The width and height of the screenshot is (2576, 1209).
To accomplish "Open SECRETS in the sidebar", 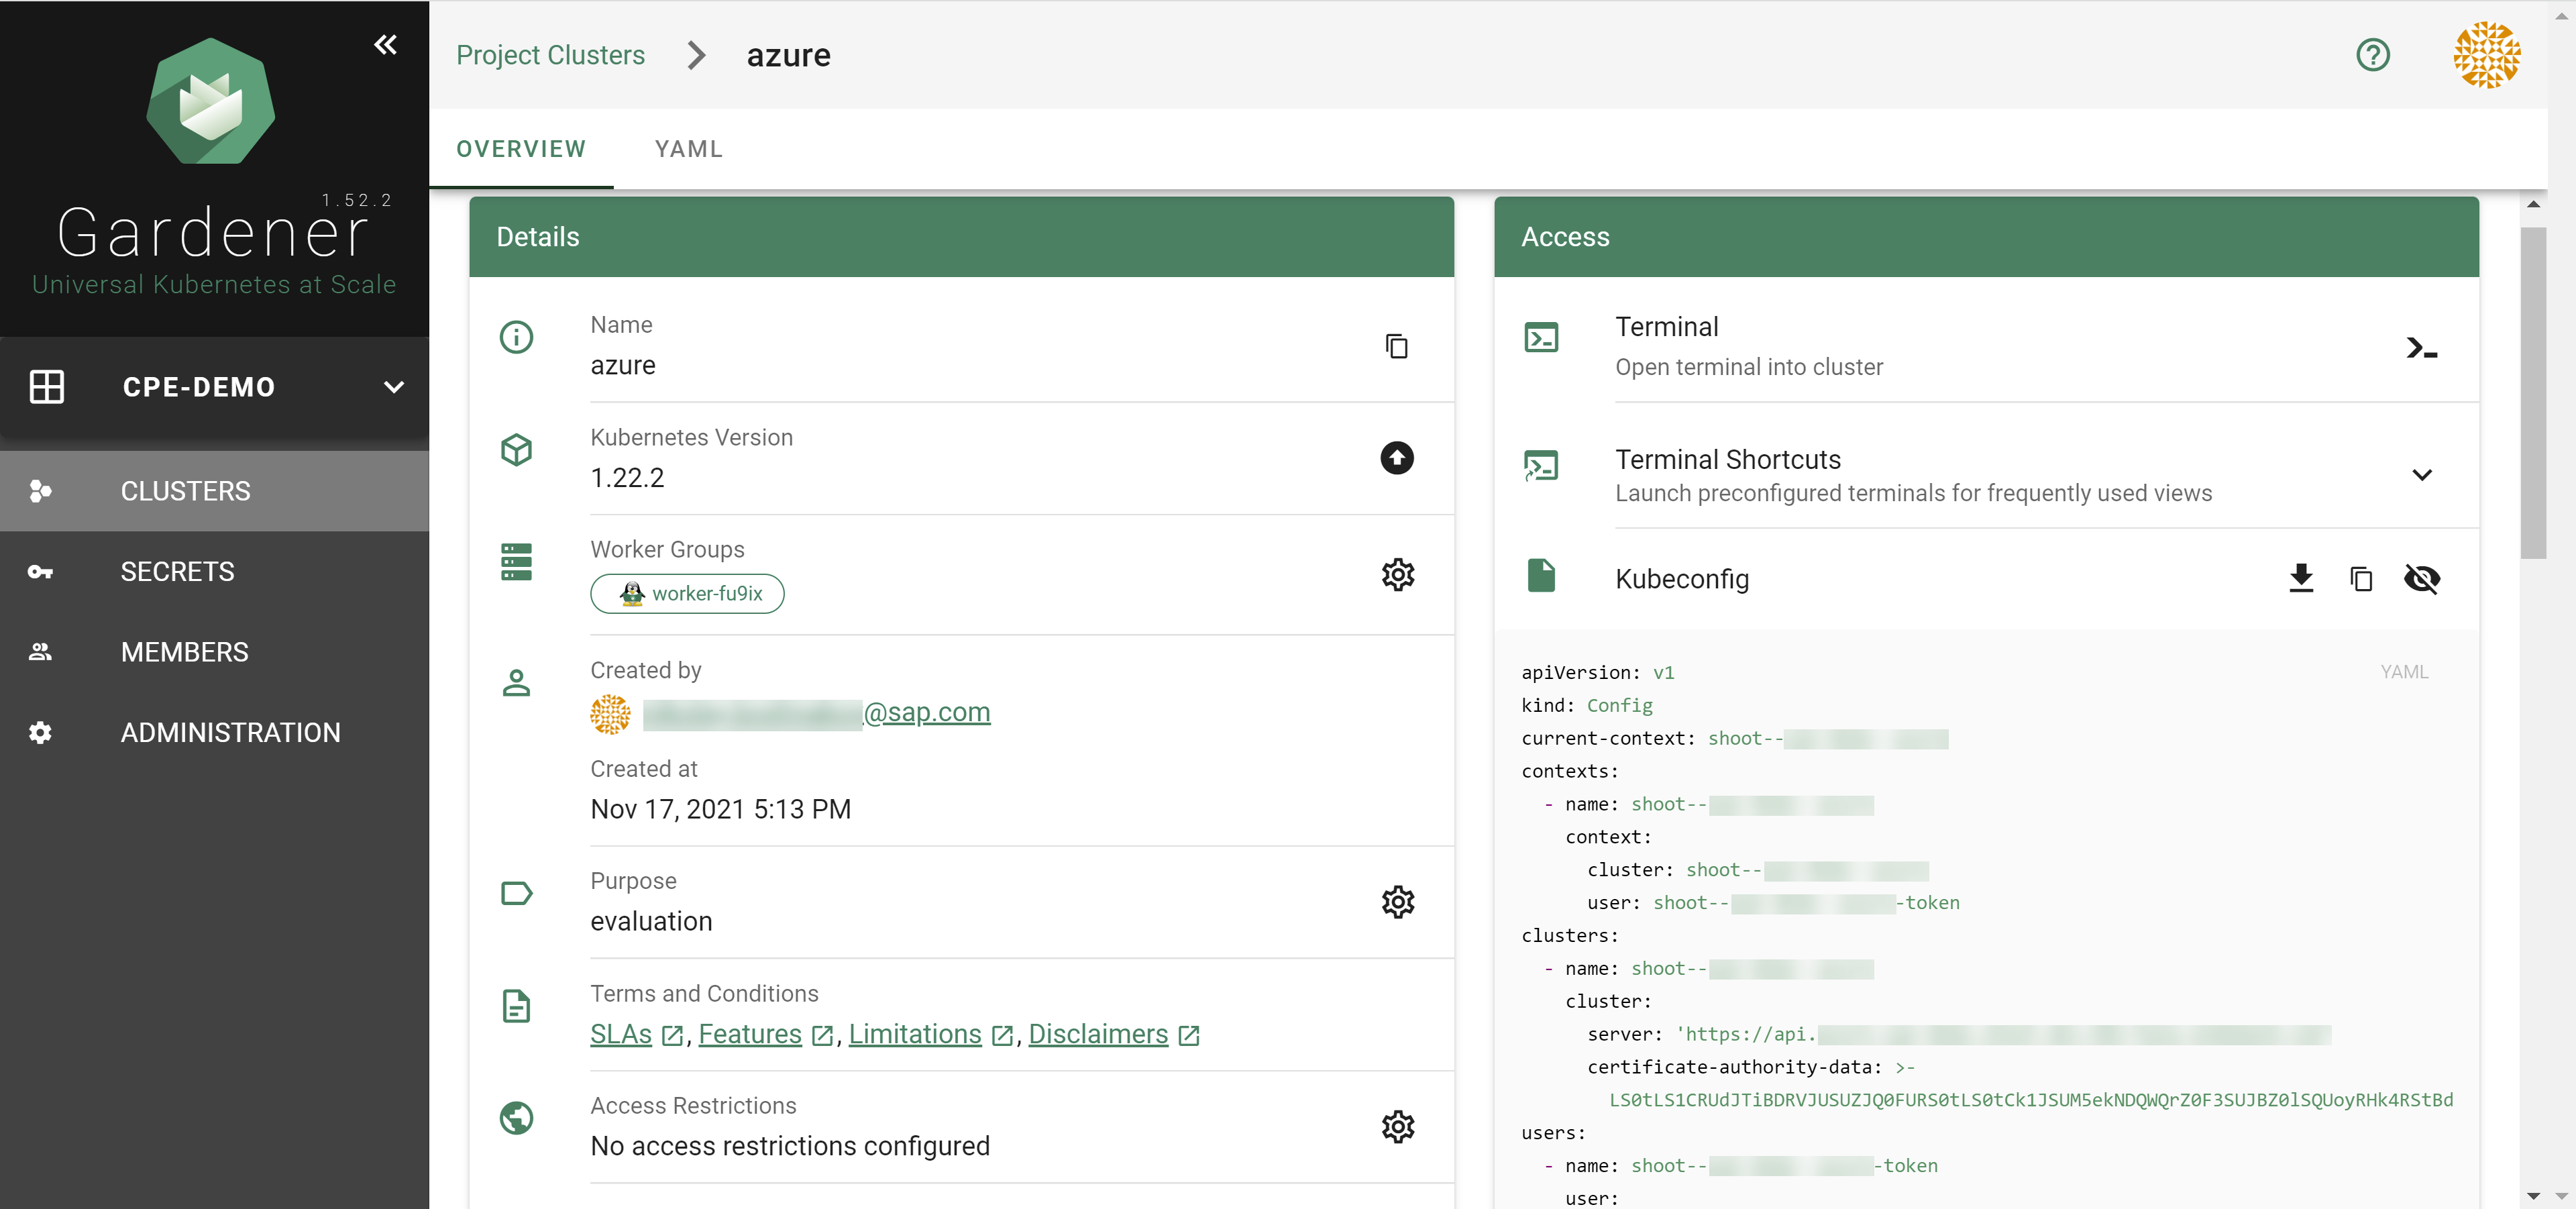I will 177,571.
